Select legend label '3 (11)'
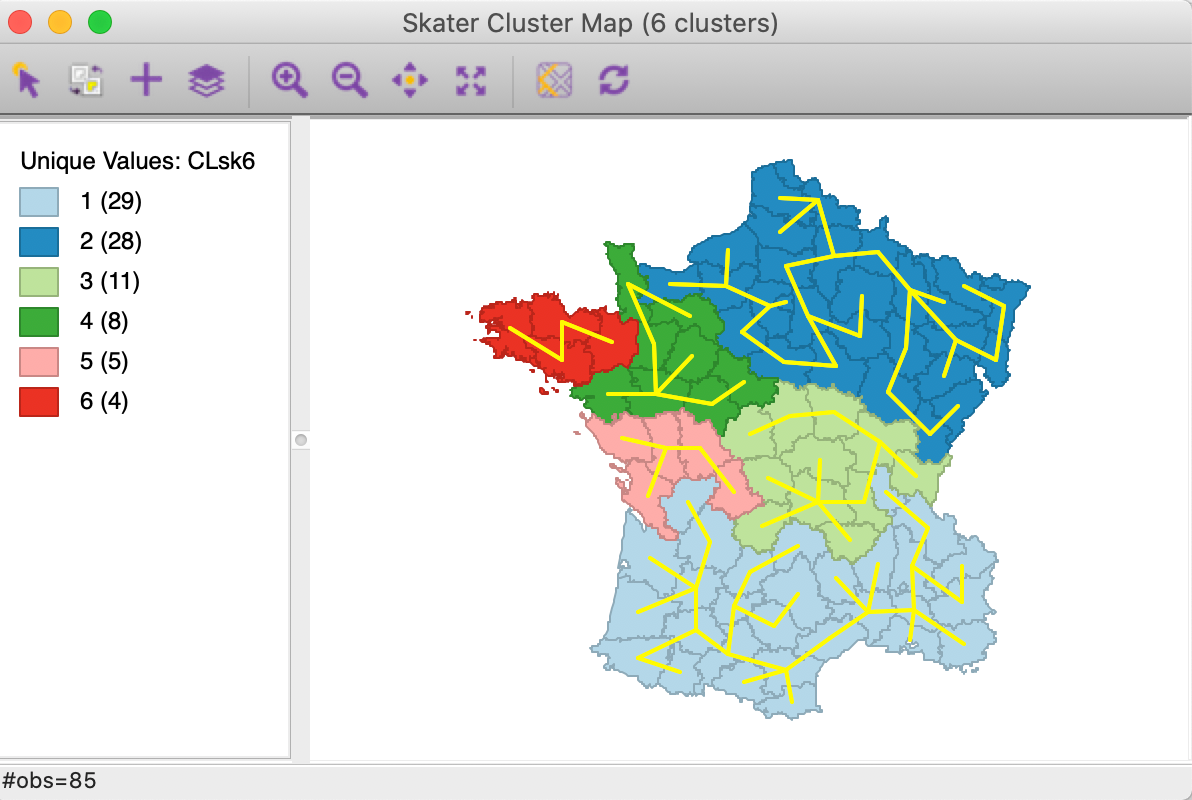Viewport: 1192px width, 800px height. (x=110, y=281)
